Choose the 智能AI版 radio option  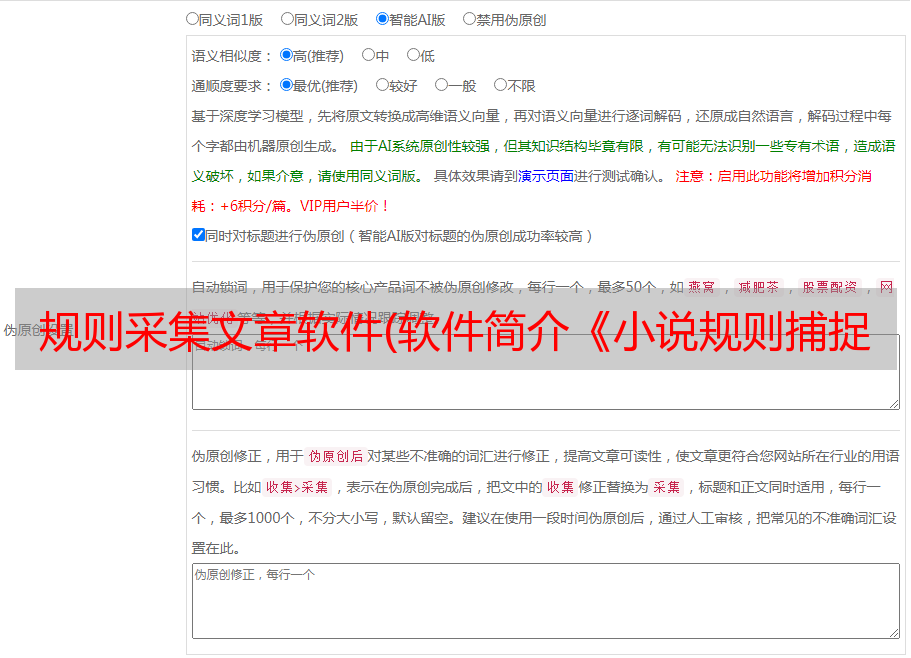(x=382, y=19)
